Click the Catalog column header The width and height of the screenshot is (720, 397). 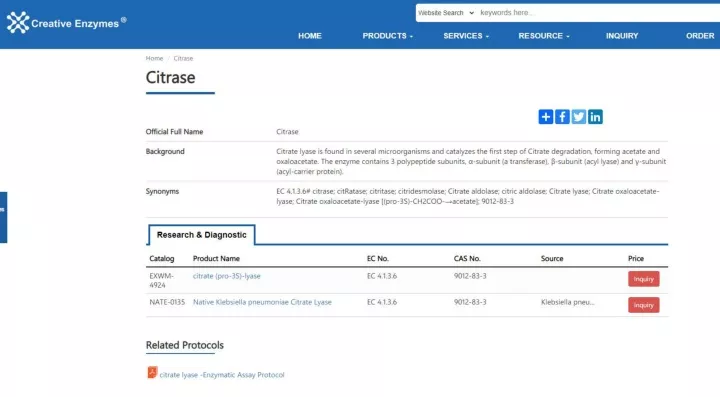tap(162, 259)
